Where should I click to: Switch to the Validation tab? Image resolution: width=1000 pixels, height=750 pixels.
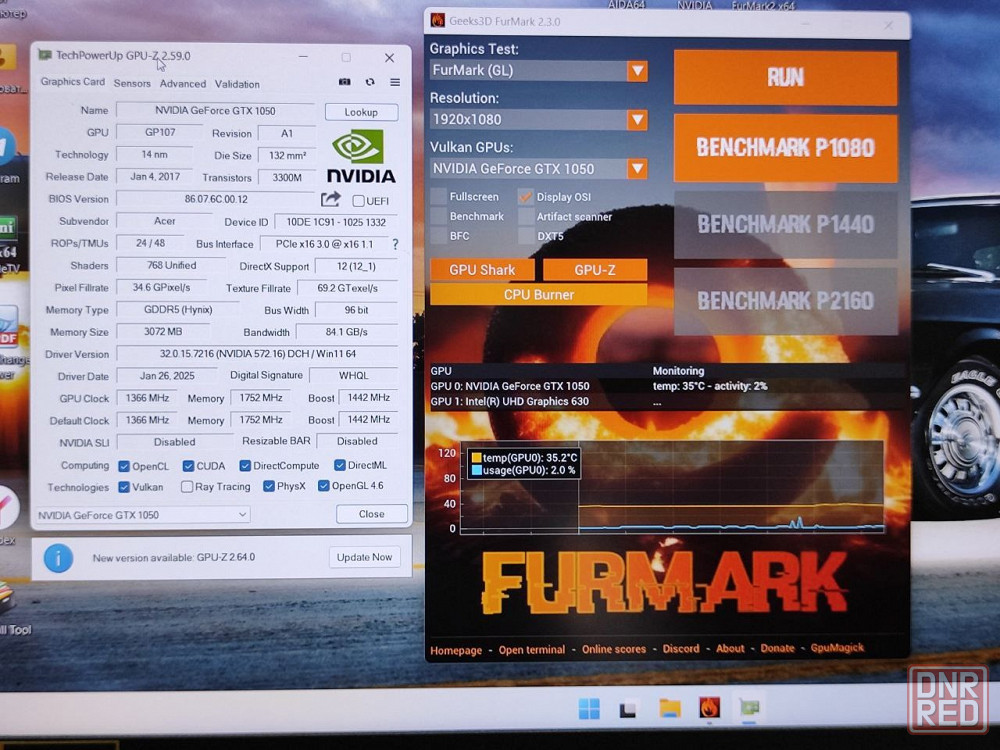[237, 84]
